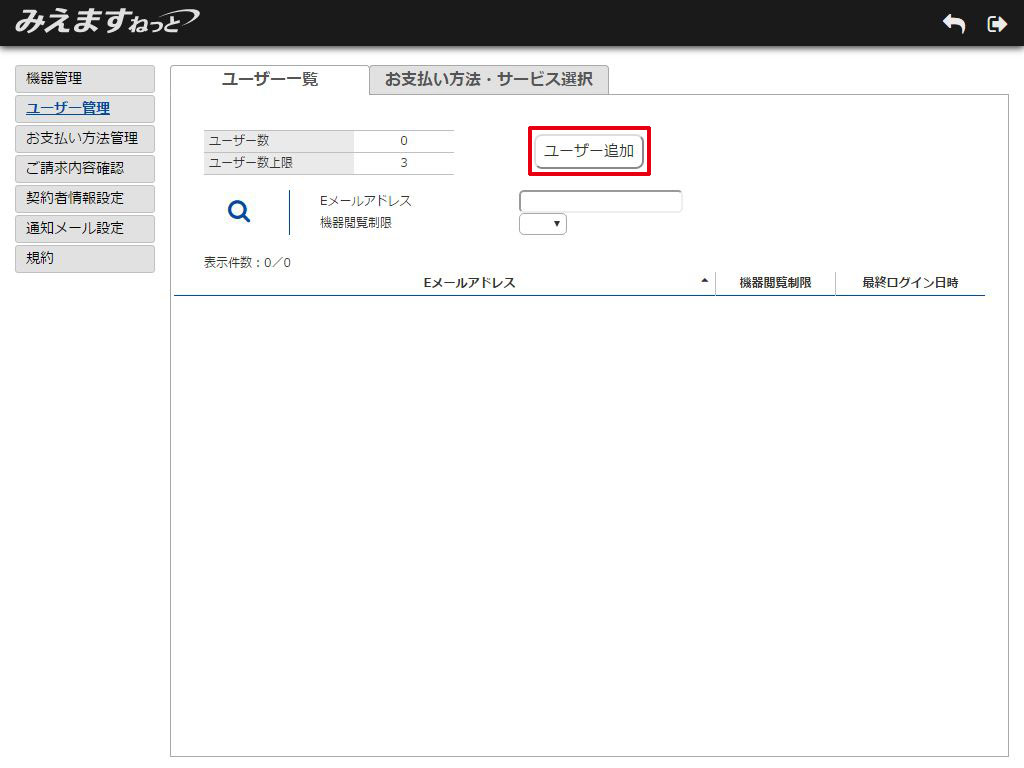Click the Eメールアドレス table column header

[469, 283]
